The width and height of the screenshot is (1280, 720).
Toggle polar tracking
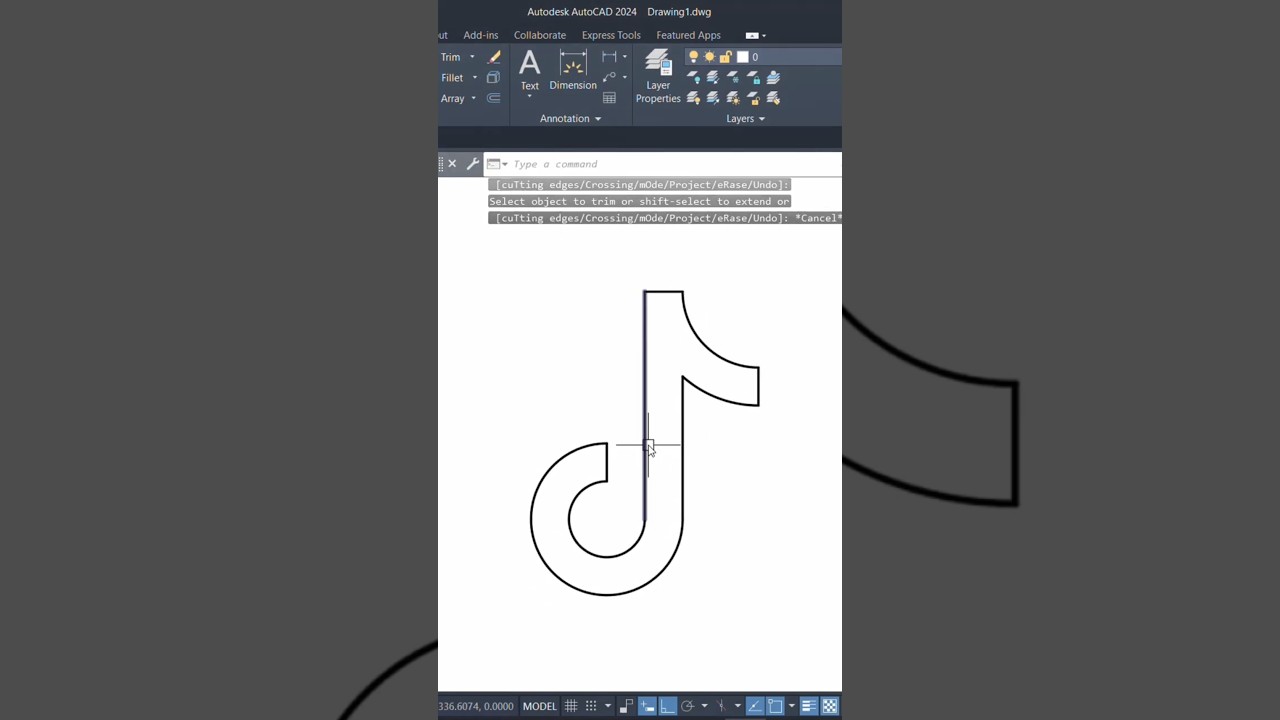[687, 706]
